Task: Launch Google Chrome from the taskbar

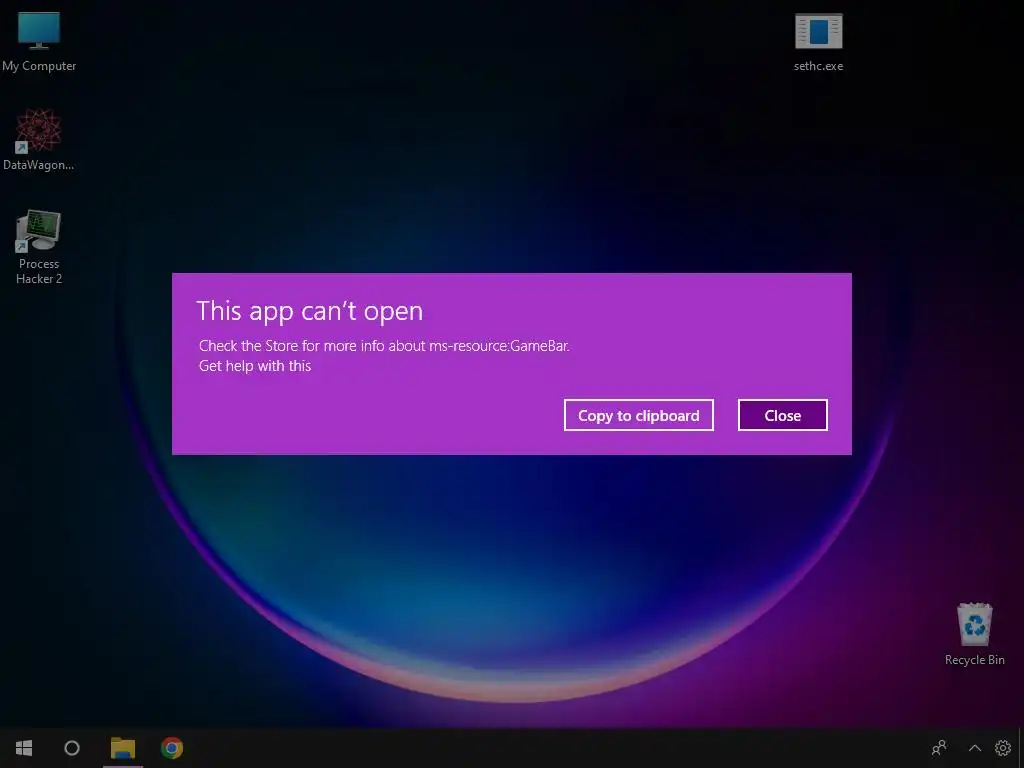Action: pyautogui.click(x=172, y=748)
